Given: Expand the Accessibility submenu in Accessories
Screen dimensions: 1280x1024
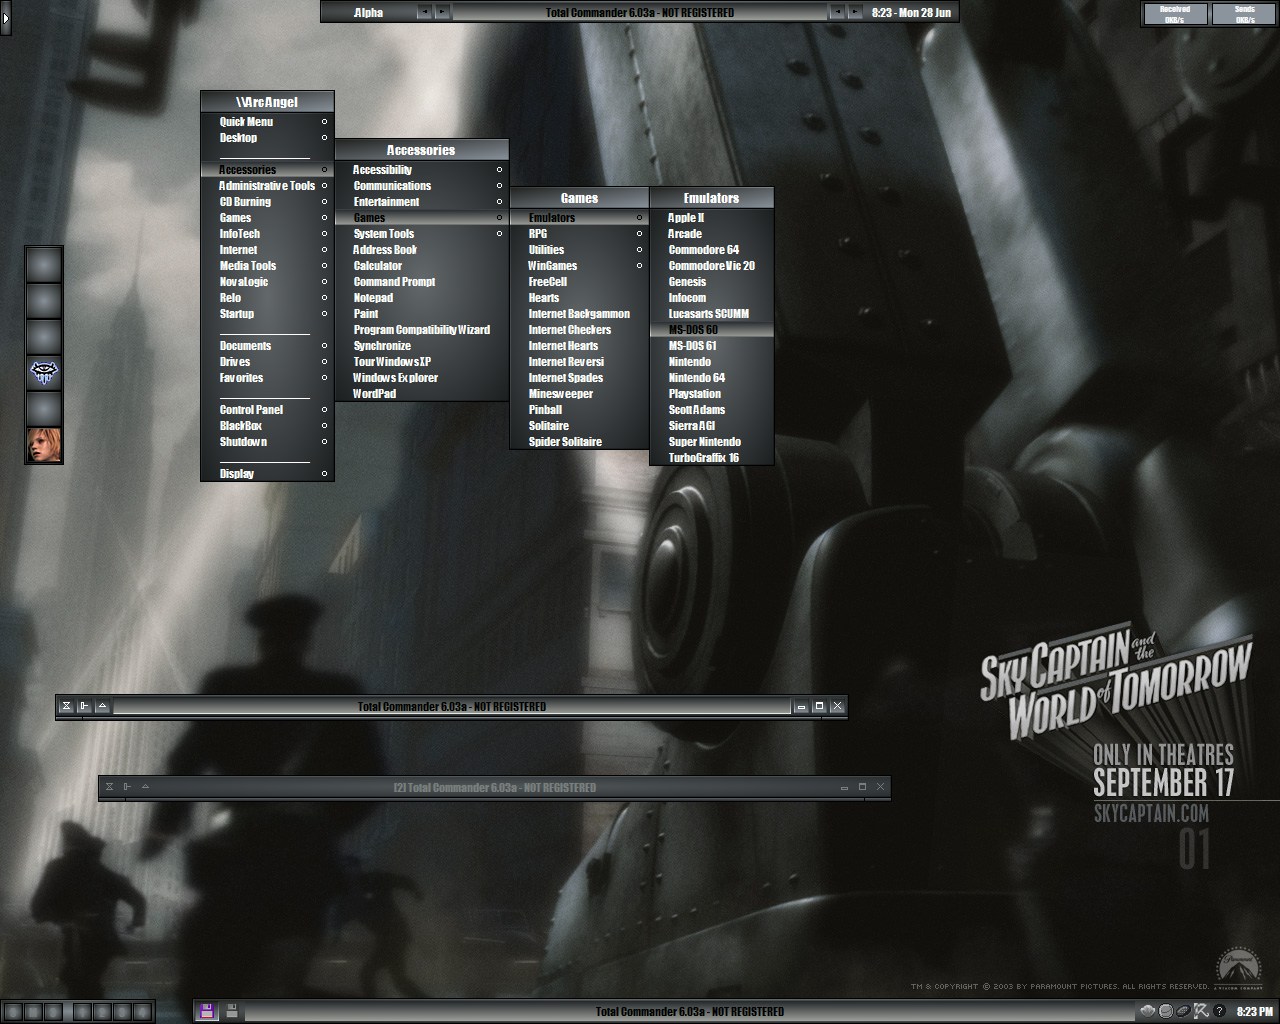Looking at the screenshot, I should [x=421, y=170].
